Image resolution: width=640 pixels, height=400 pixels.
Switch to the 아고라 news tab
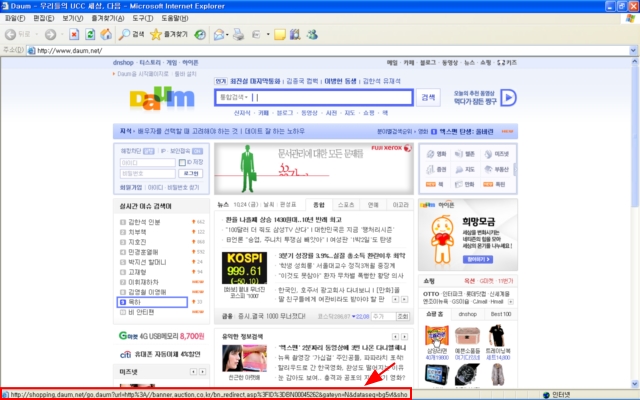click(x=400, y=204)
